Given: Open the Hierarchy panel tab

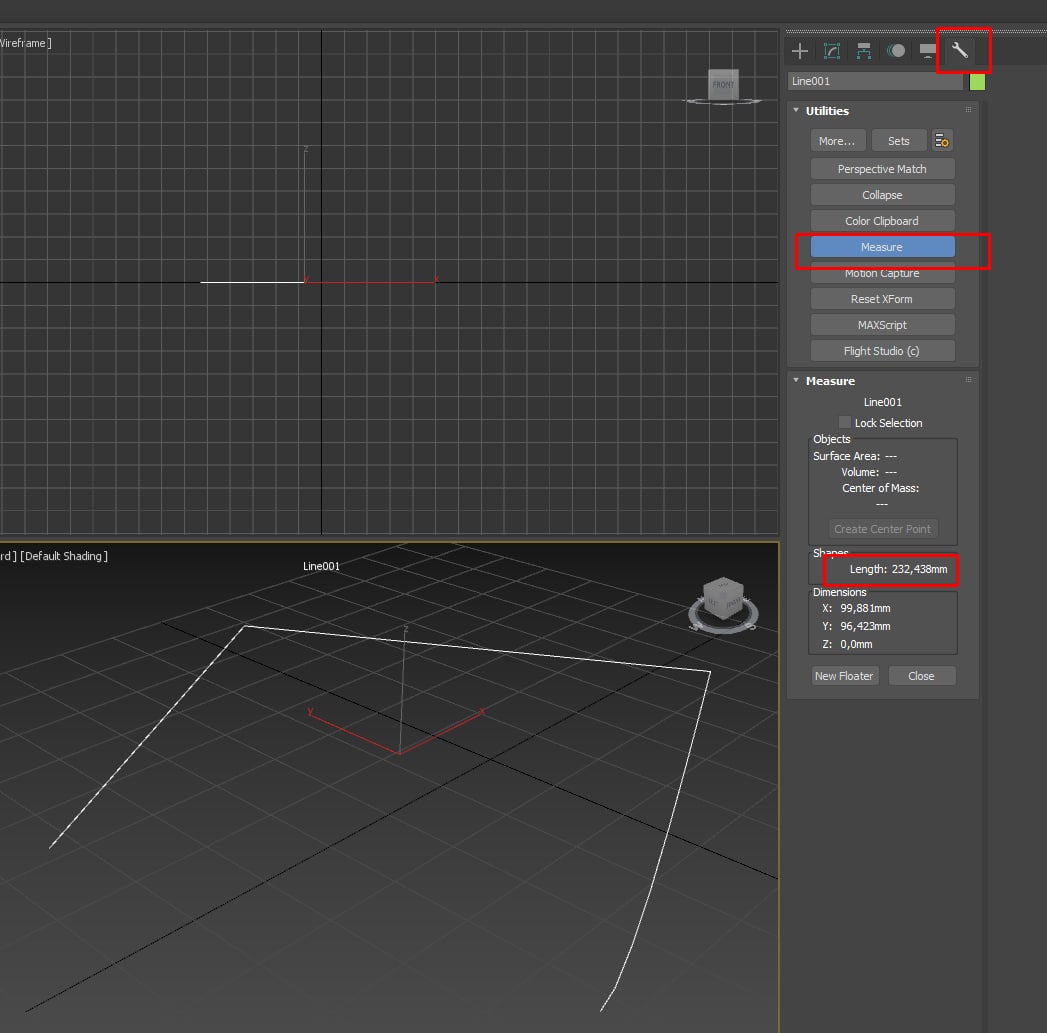Looking at the screenshot, I should 863,51.
